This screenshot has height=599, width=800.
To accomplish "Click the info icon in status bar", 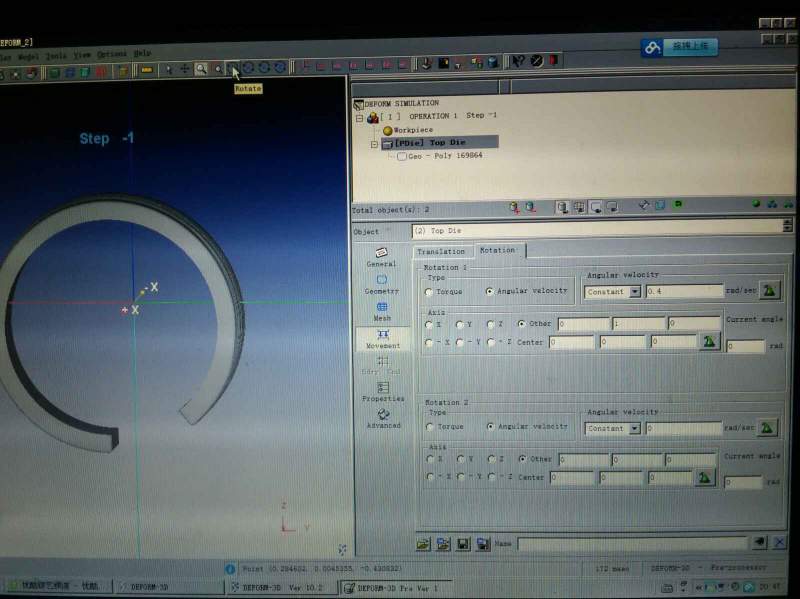I will (x=230, y=569).
